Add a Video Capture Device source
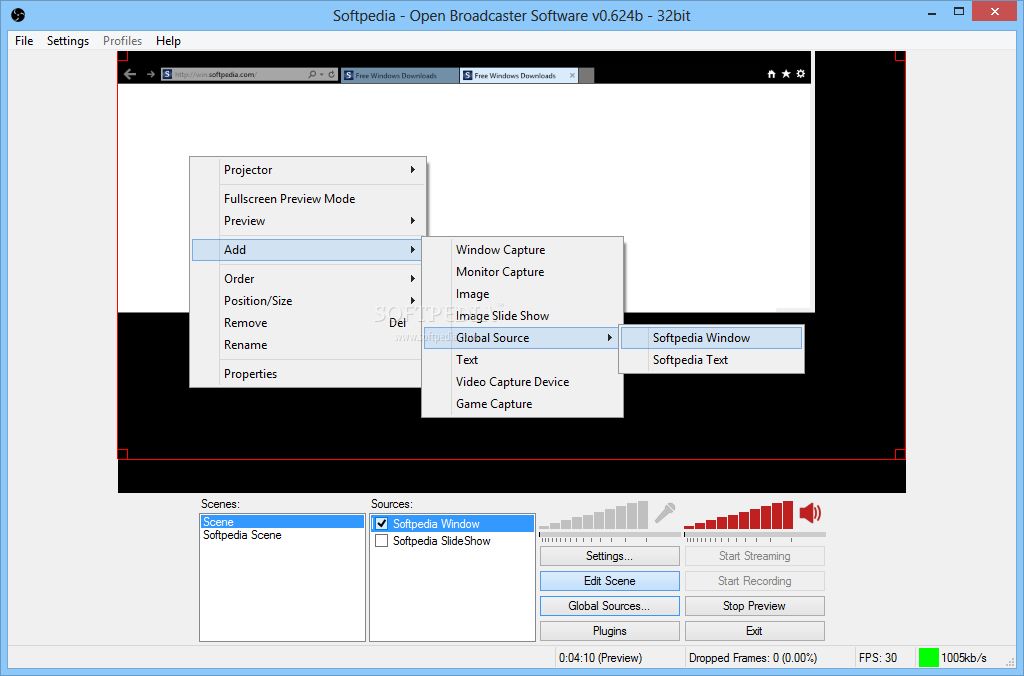Viewport: 1024px width, 676px height. [x=522, y=382]
